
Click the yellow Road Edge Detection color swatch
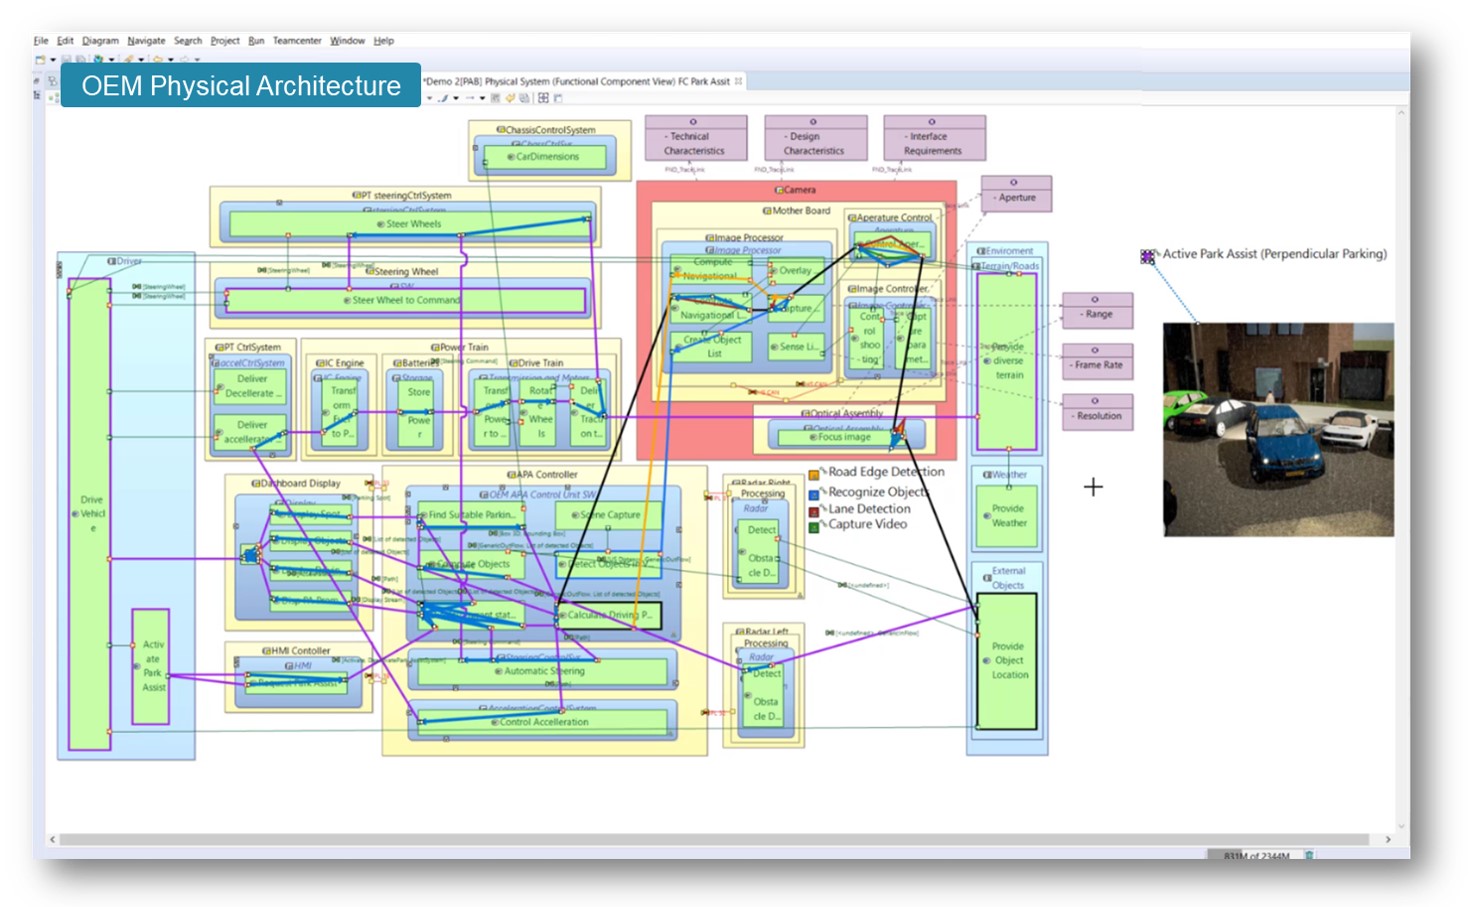(814, 474)
